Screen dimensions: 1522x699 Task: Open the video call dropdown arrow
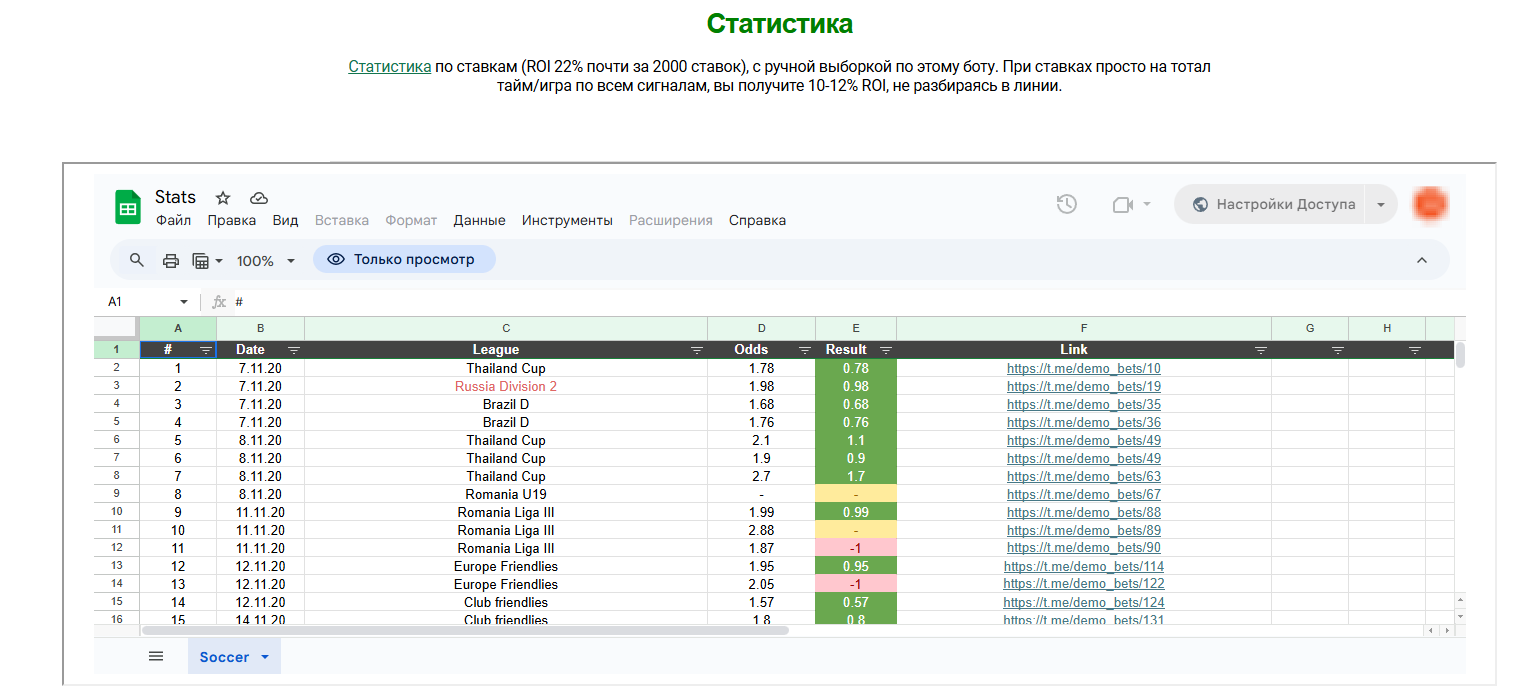1147,204
